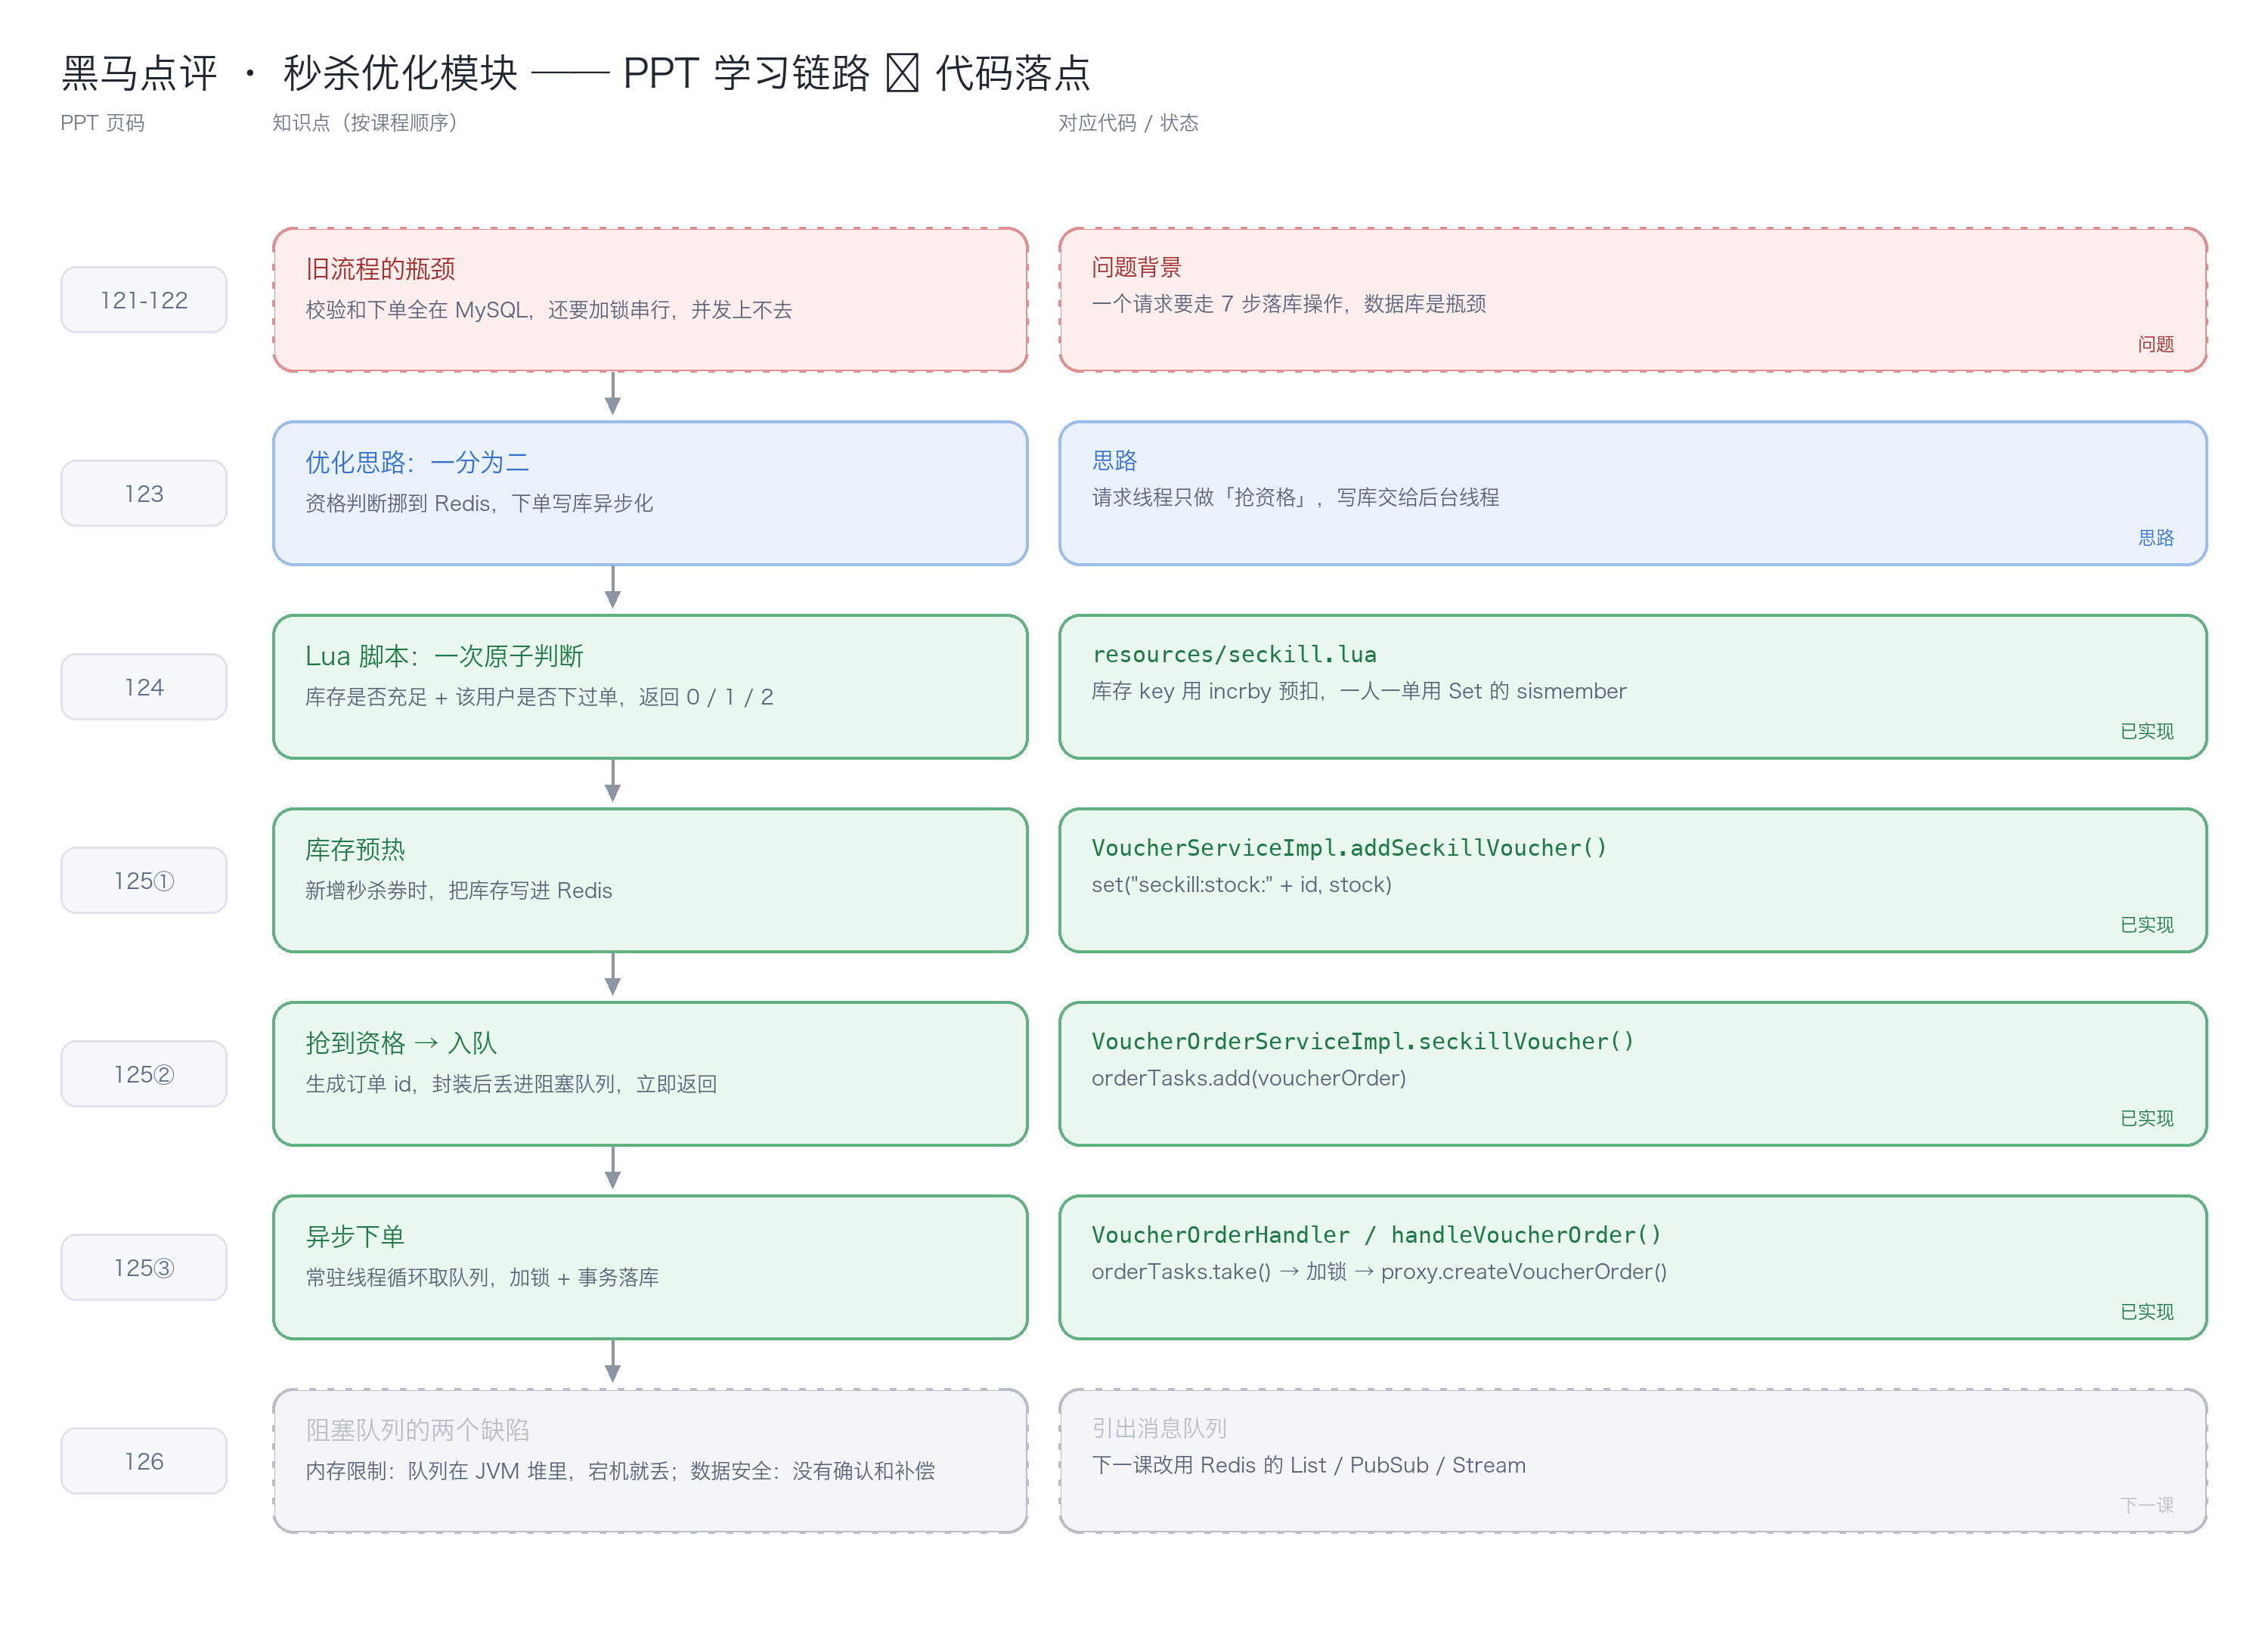Click the blue 思路 status tag

(x=2156, y=538)
